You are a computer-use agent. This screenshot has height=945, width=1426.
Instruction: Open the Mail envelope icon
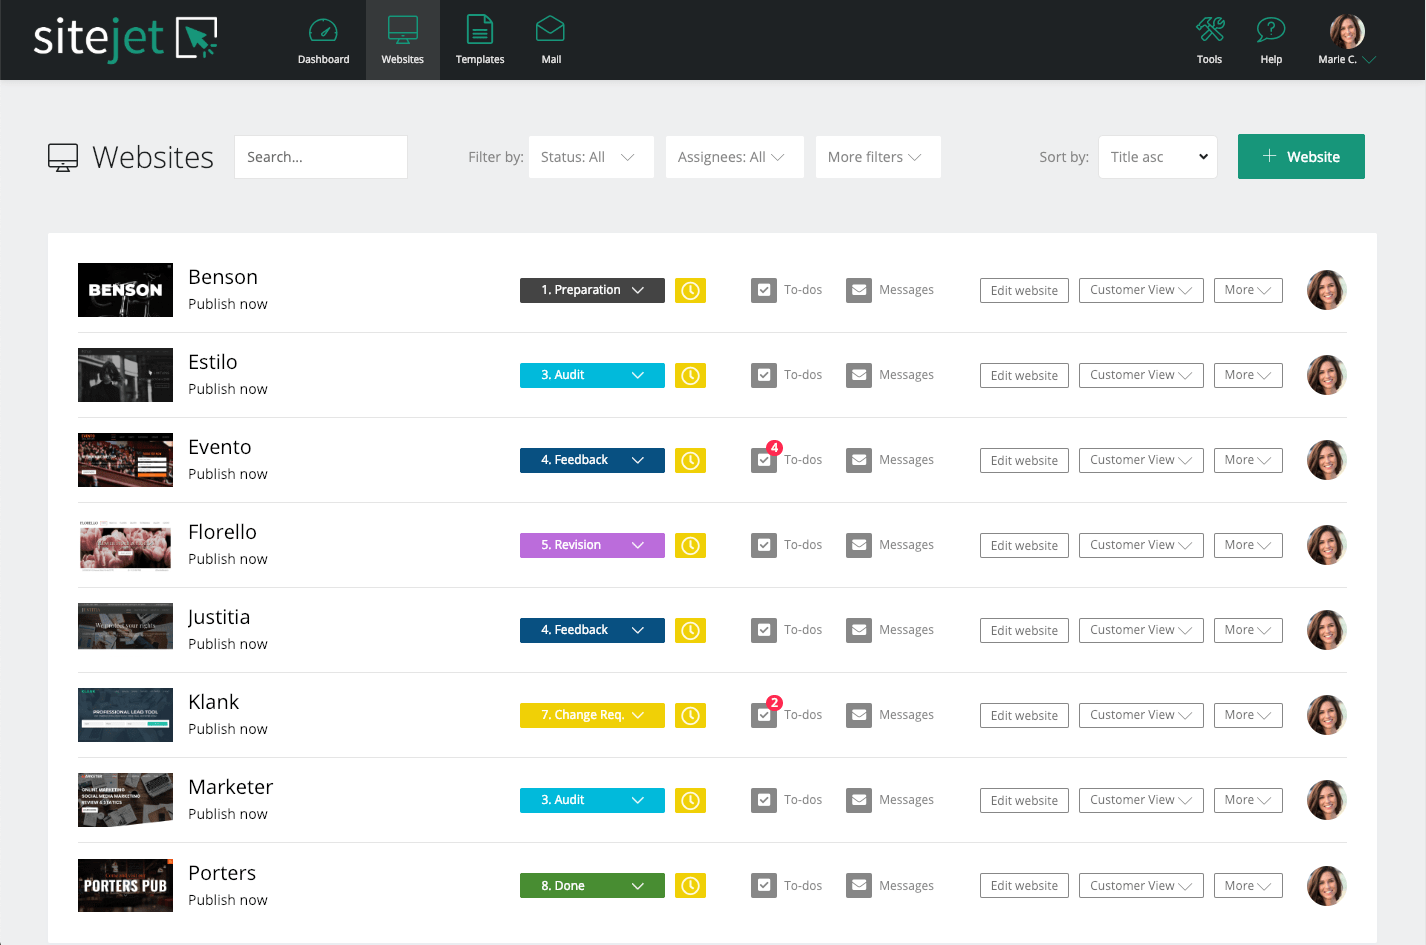(x=550, y=31)
